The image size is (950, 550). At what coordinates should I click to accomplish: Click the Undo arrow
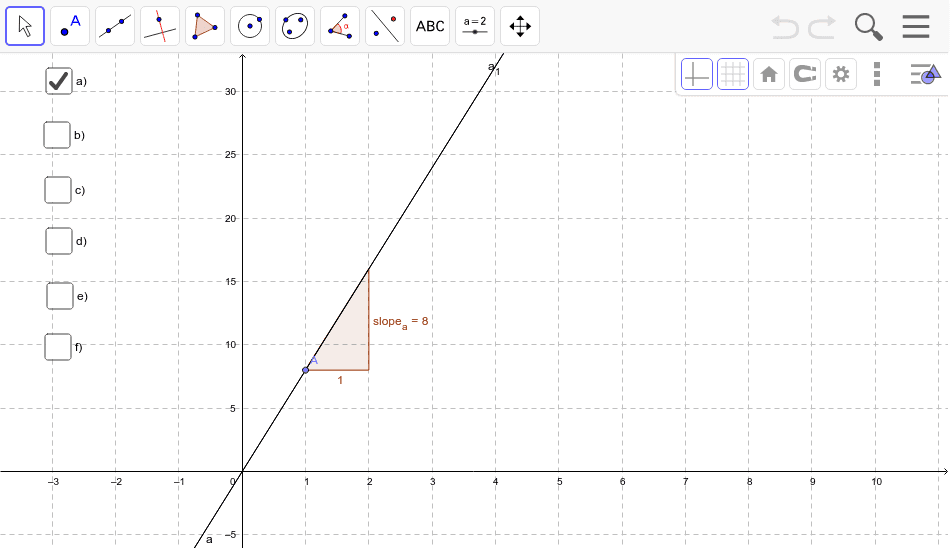point(785,27)
